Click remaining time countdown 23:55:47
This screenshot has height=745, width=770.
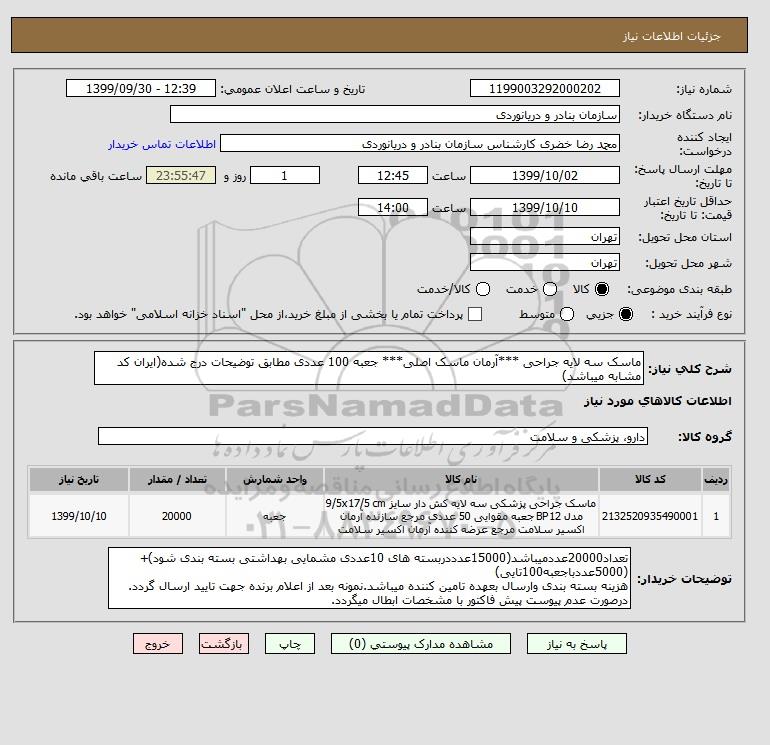[181, 175]
